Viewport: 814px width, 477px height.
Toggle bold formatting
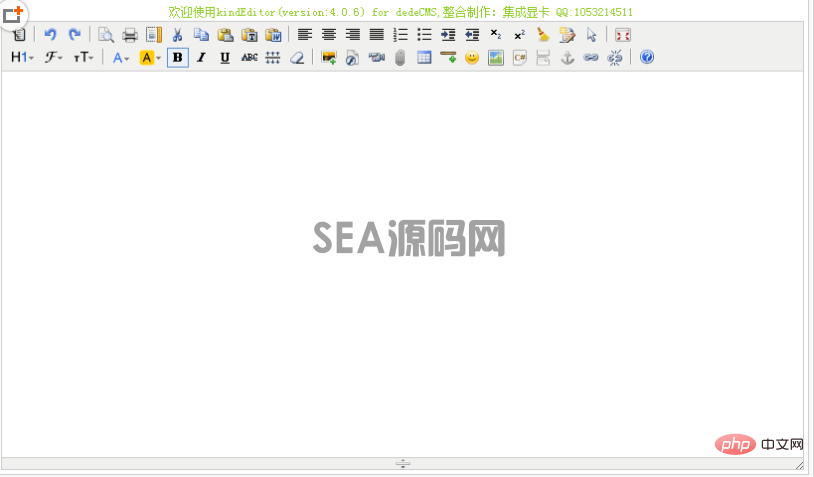(178, 58)
